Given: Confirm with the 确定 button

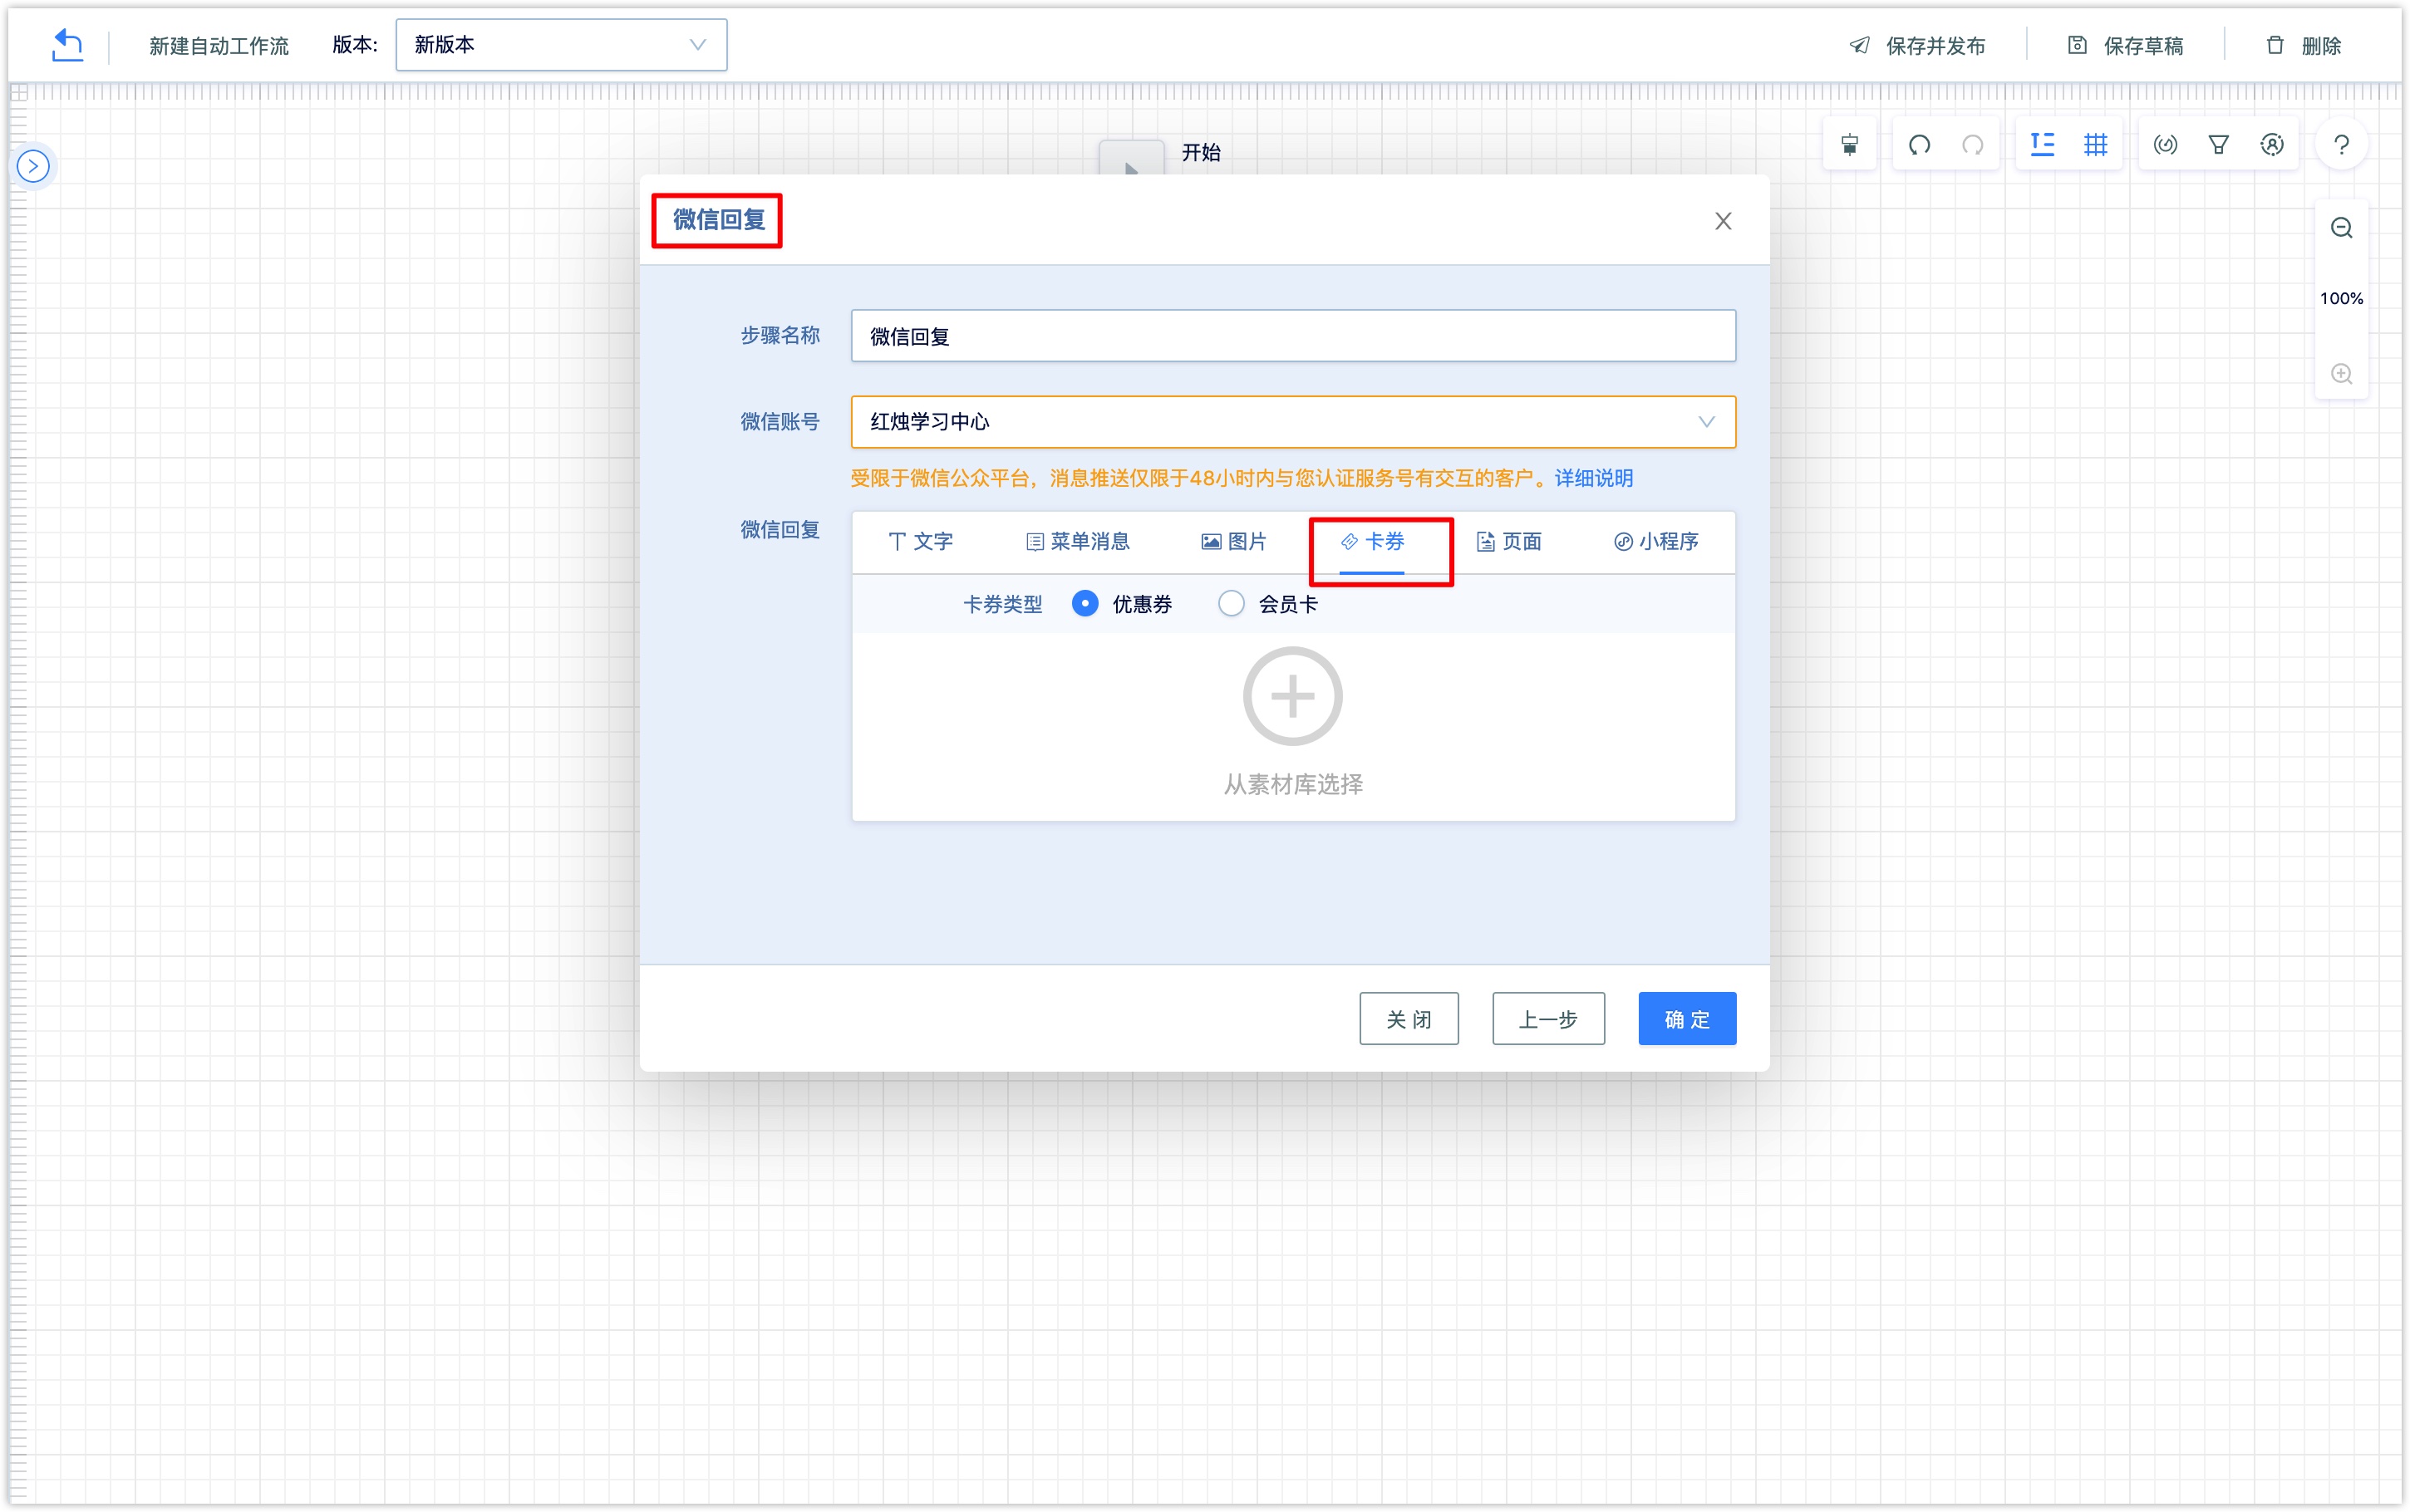Looking at the screenshot, I should (x=1687, y=1019).
